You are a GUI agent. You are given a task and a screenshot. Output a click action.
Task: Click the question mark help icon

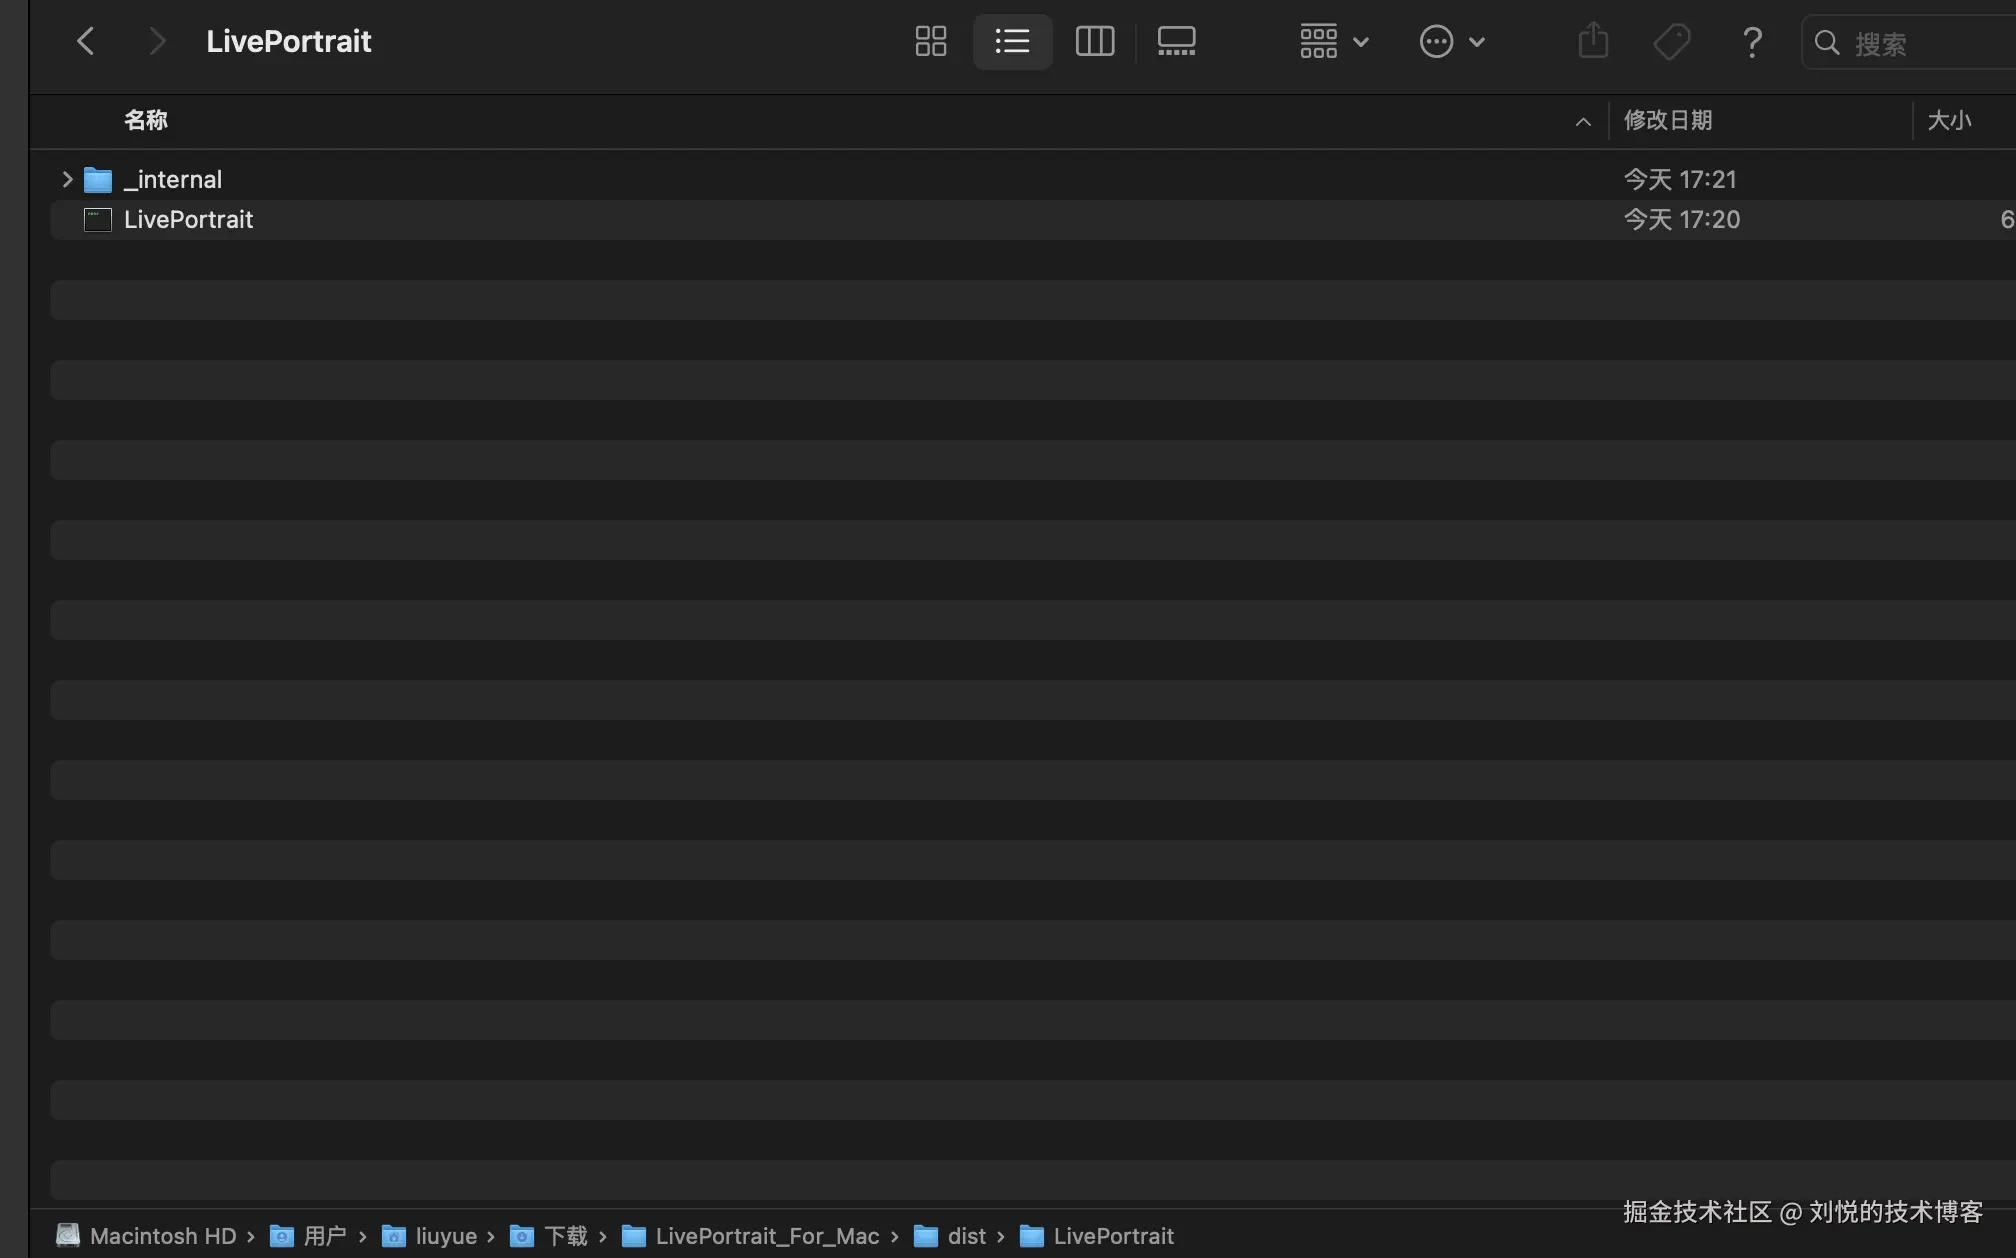1751,42
